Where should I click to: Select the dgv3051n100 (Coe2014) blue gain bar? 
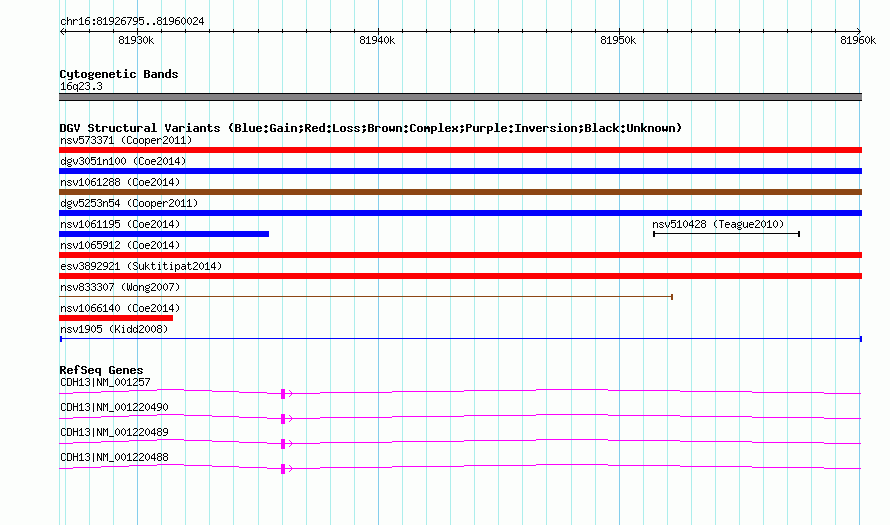coord(460,171)
